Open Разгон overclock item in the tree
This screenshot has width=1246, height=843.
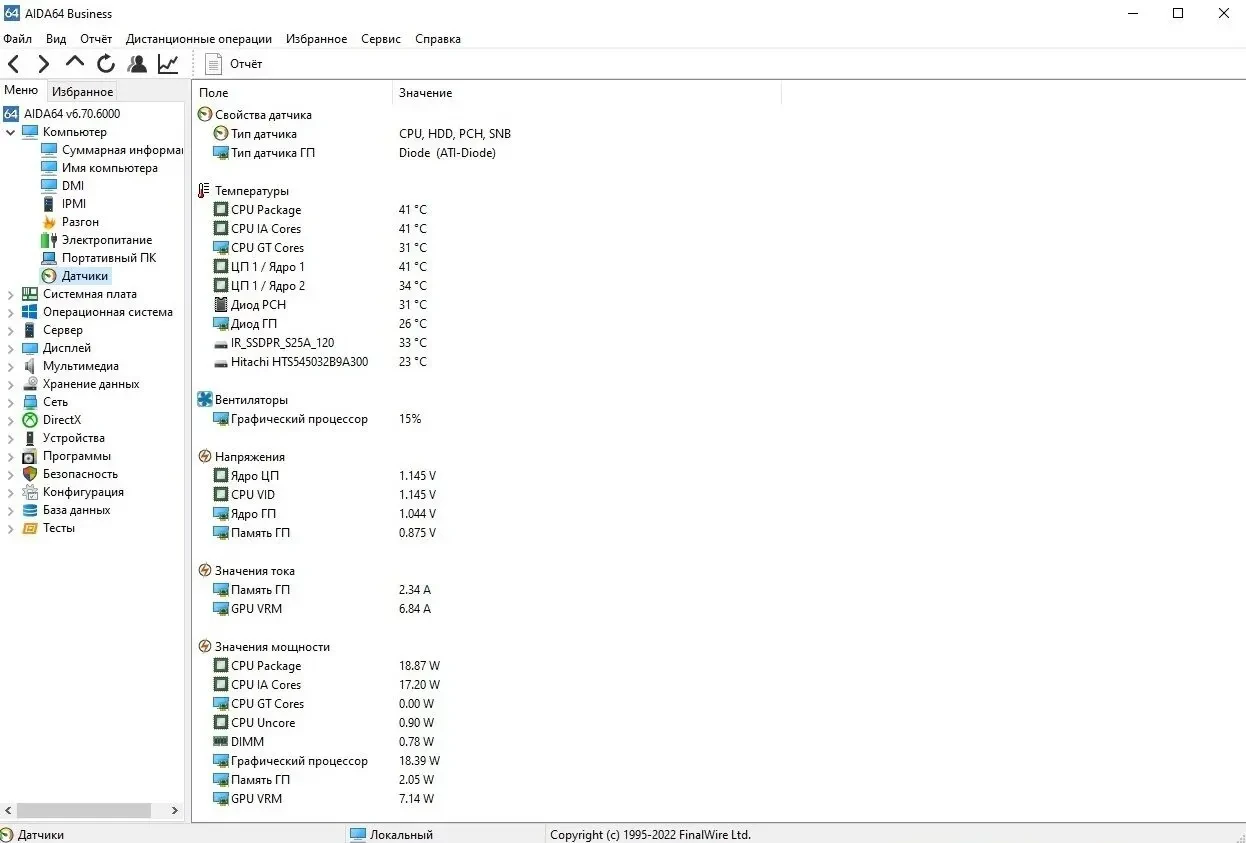click(x=80, y=222)
